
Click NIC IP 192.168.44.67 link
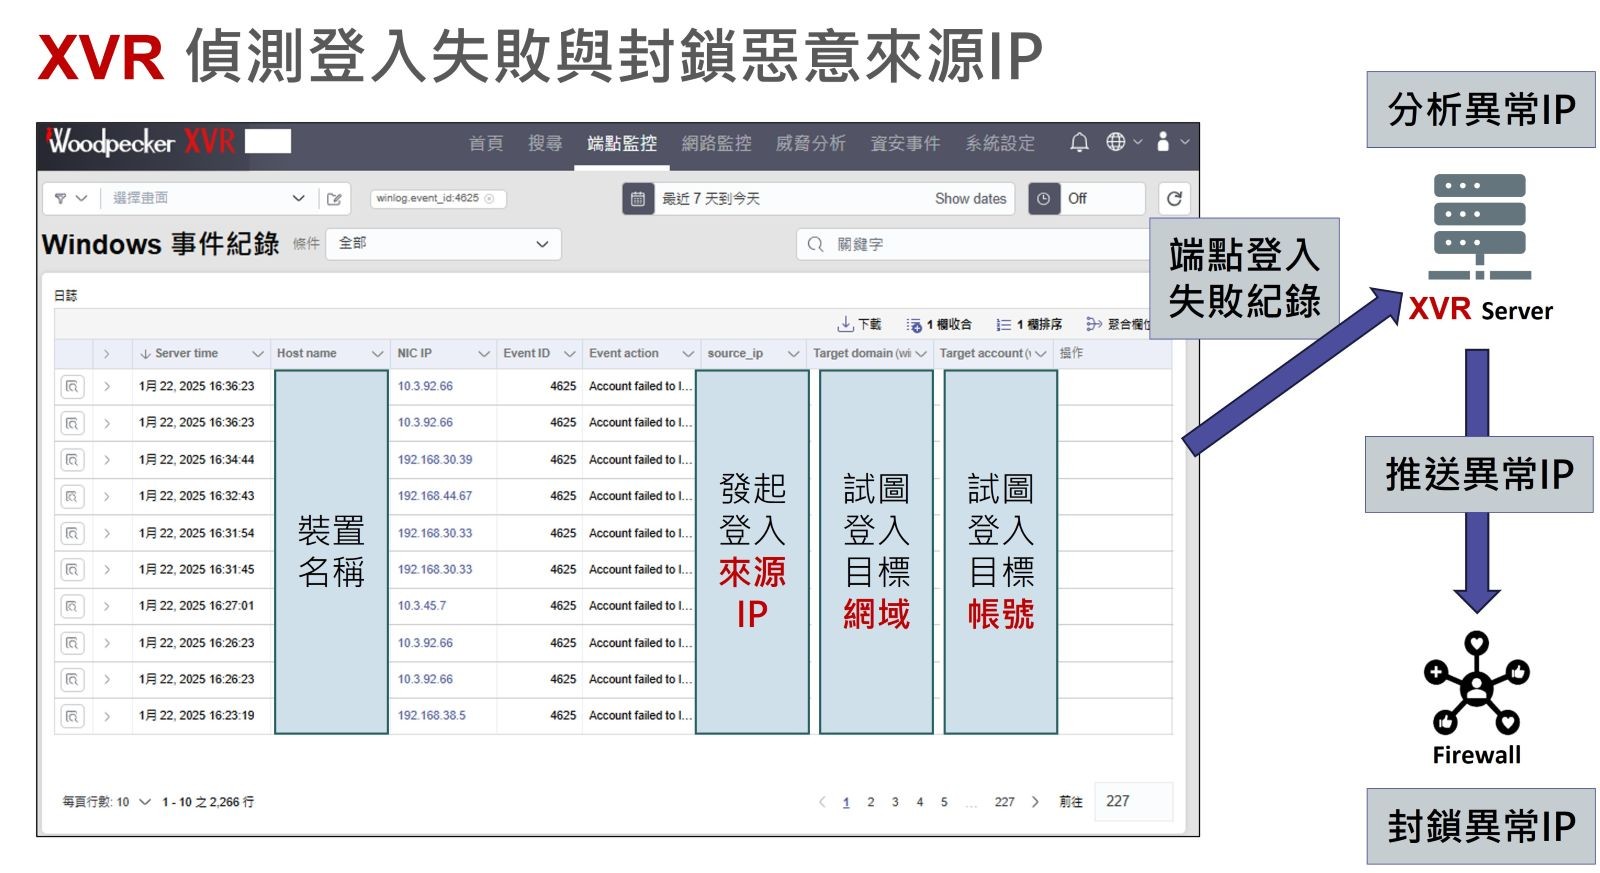[x=435, y=496]
